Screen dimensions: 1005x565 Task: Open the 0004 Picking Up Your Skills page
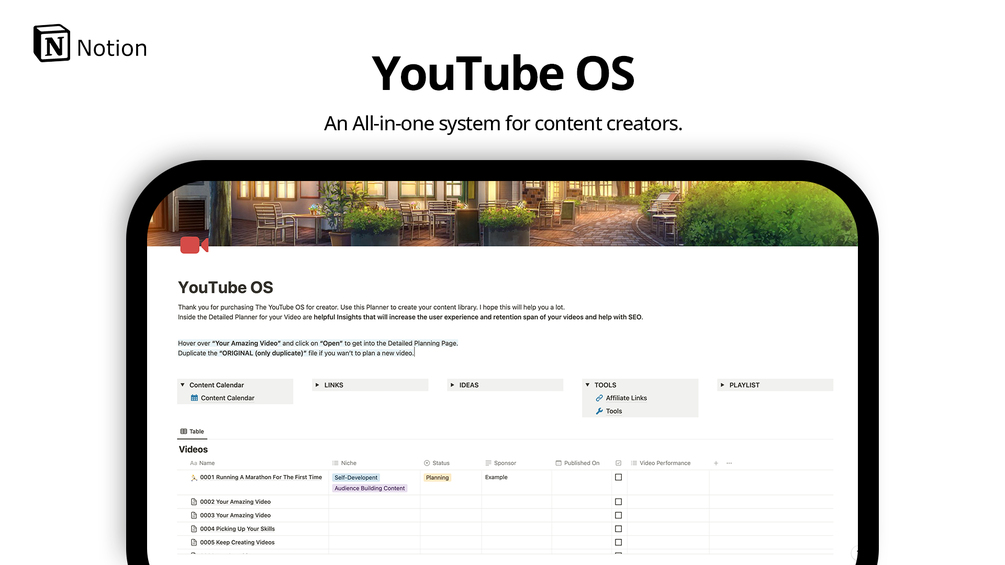[x=237, y=528]
